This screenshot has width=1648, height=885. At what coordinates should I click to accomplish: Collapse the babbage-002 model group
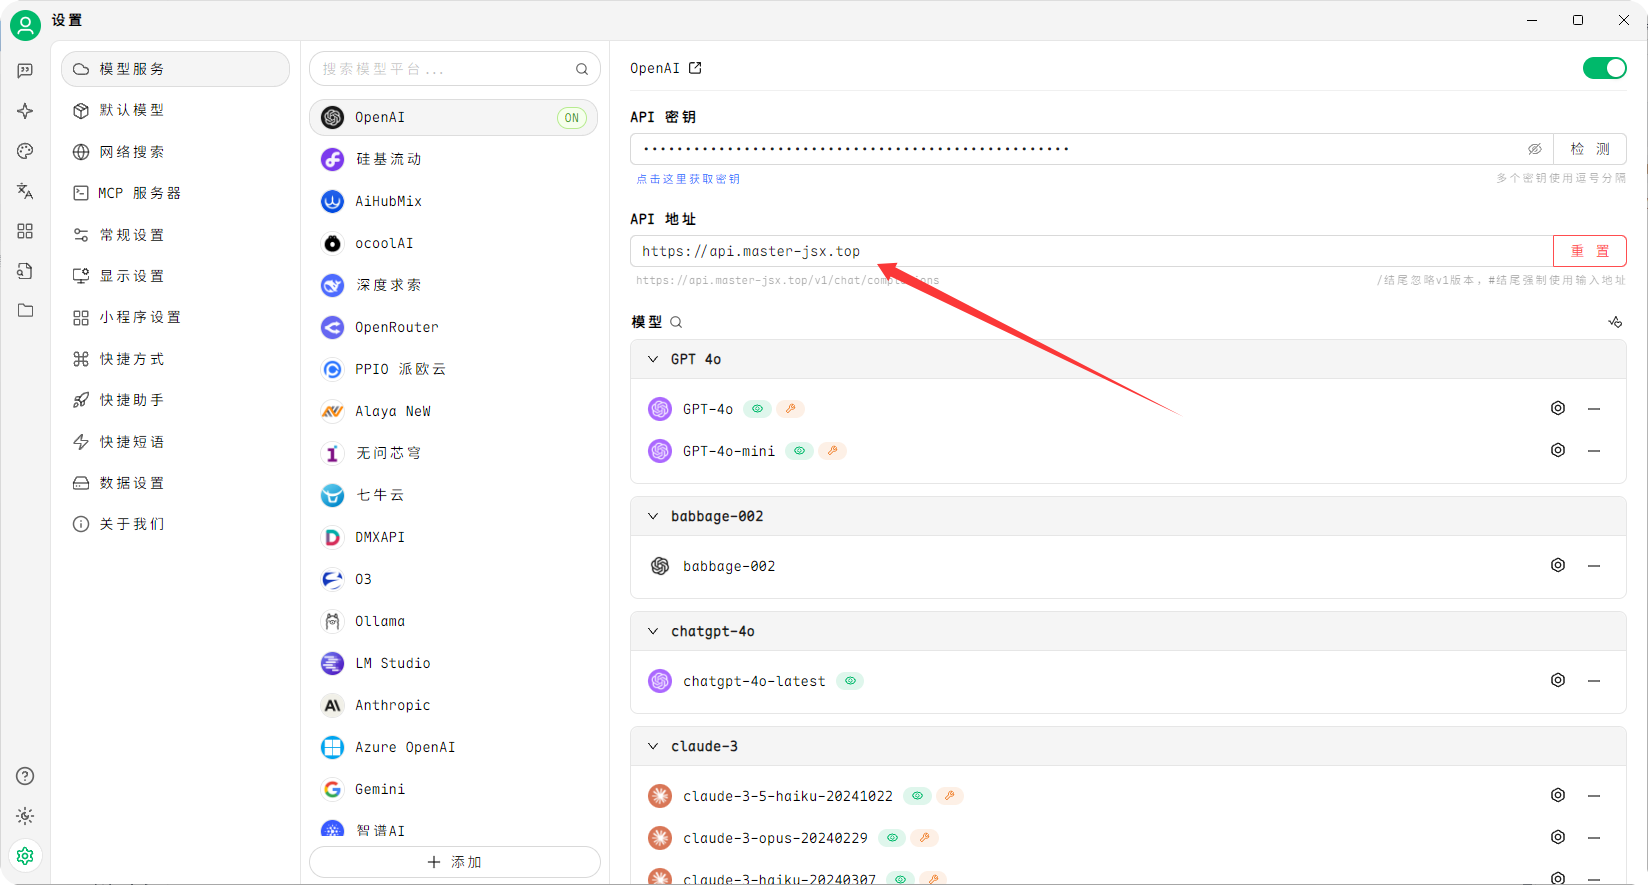pos(653,516)
